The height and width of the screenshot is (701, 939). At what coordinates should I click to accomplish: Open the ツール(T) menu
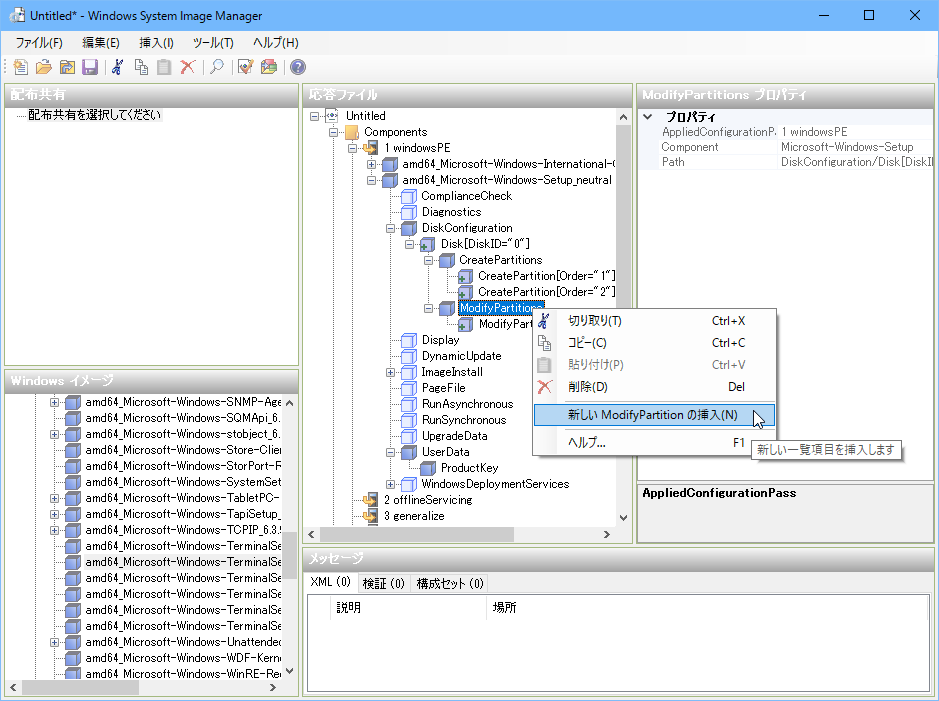coord(213,43)
